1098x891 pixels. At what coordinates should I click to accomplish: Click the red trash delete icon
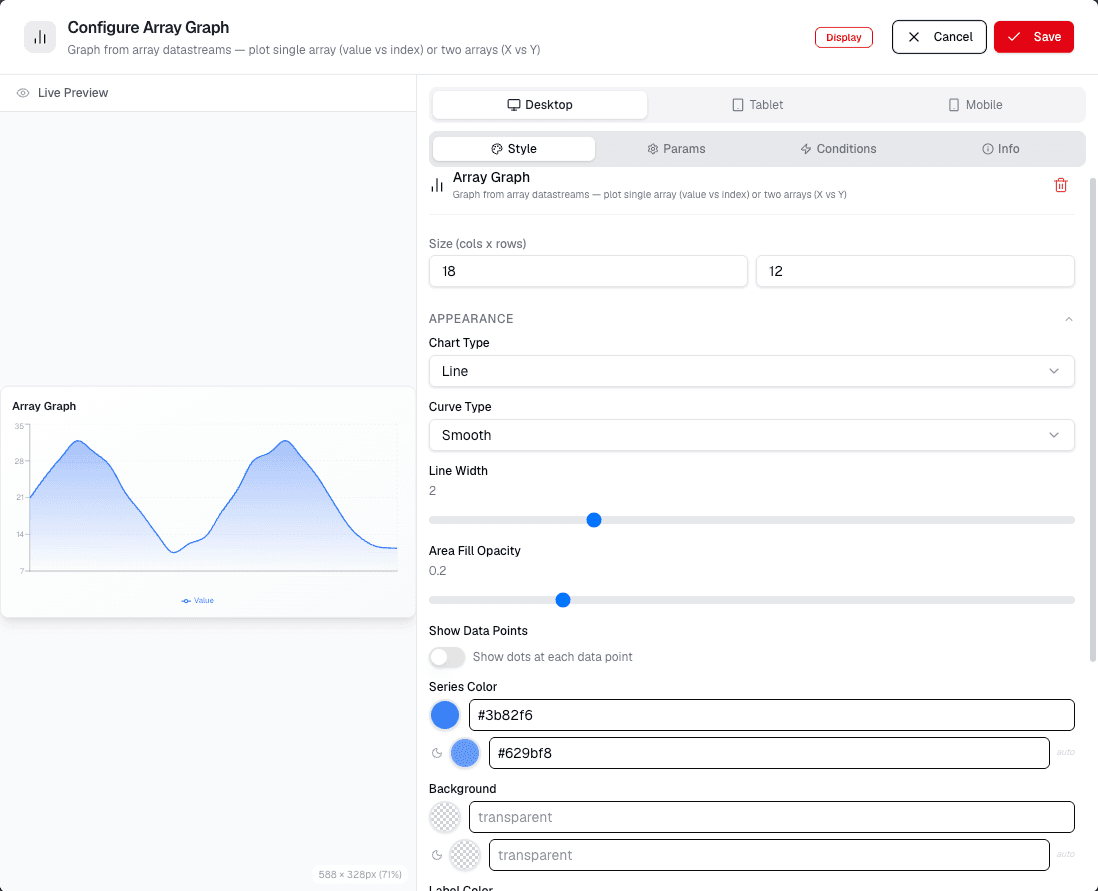(1060, 185)
